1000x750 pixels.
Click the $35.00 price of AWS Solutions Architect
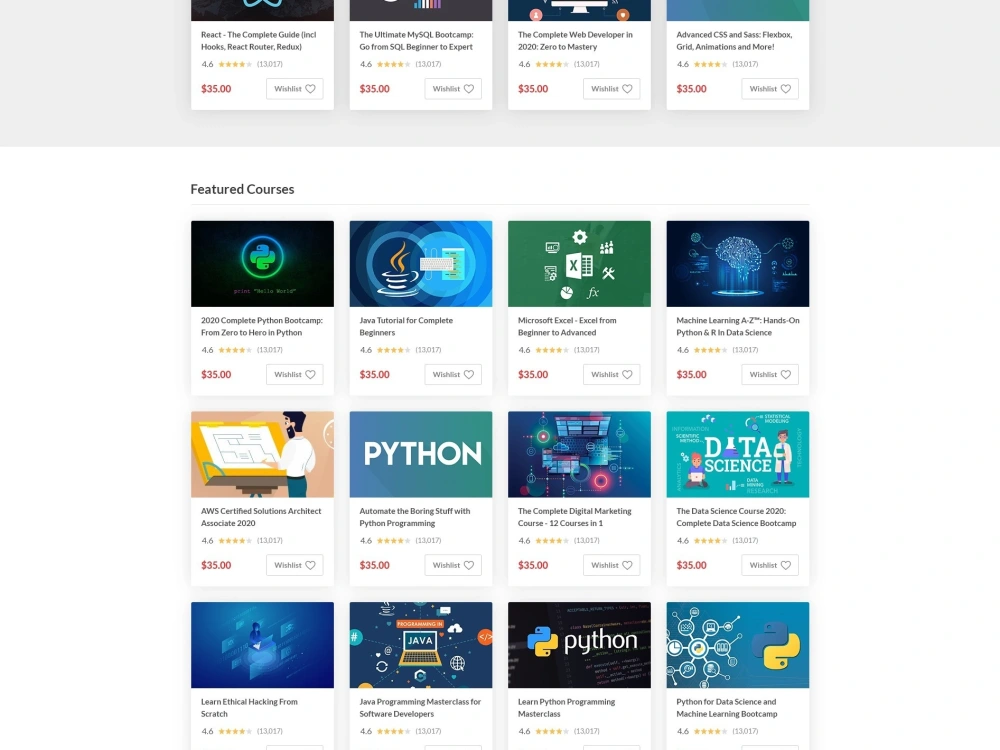(216, 566)
